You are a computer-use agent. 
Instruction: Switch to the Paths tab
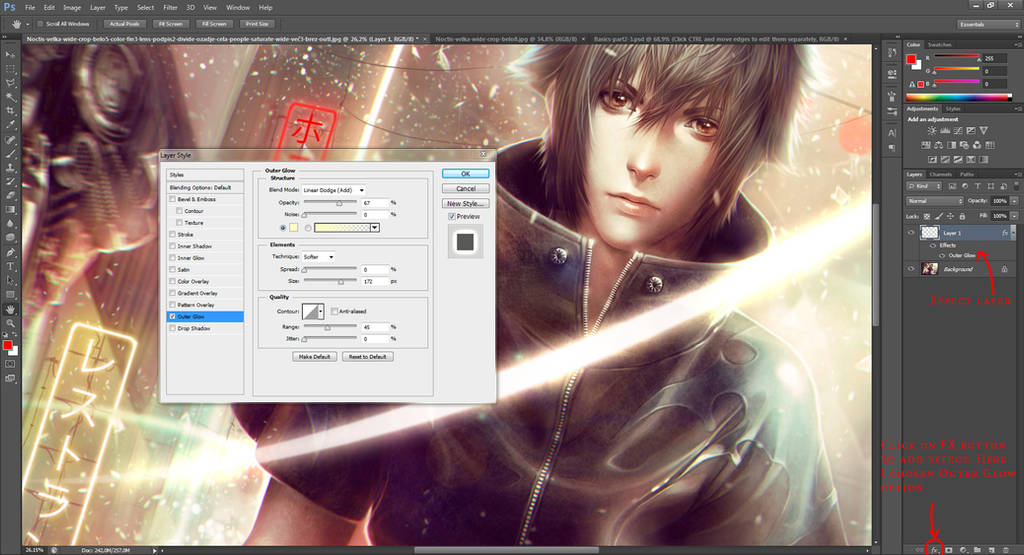pos(967,174)
